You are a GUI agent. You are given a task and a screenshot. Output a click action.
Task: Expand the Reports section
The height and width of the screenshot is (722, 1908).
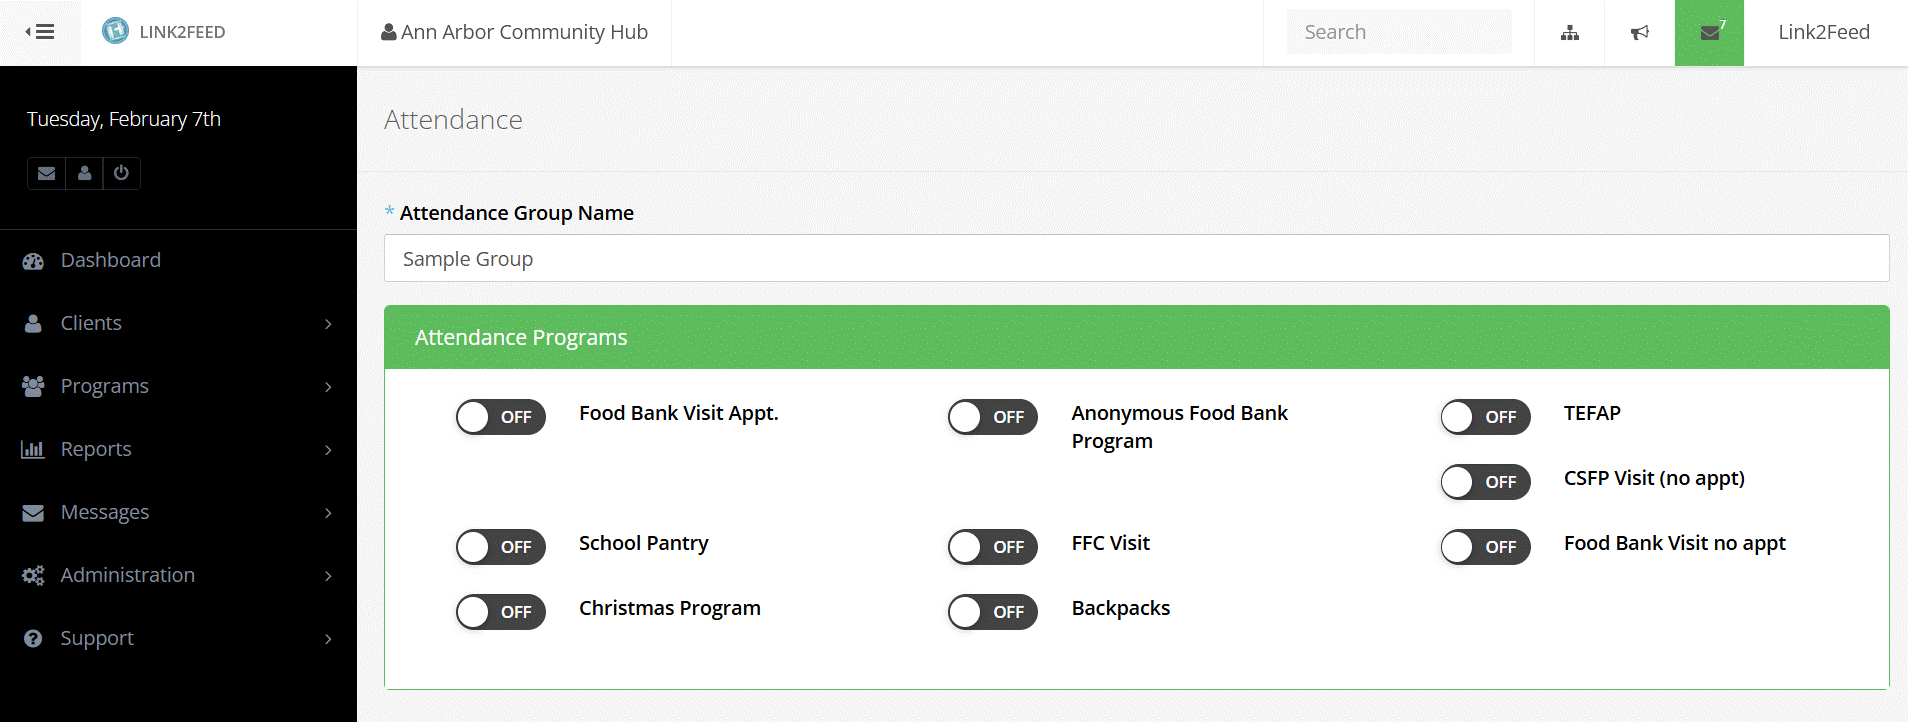(96, 449)
